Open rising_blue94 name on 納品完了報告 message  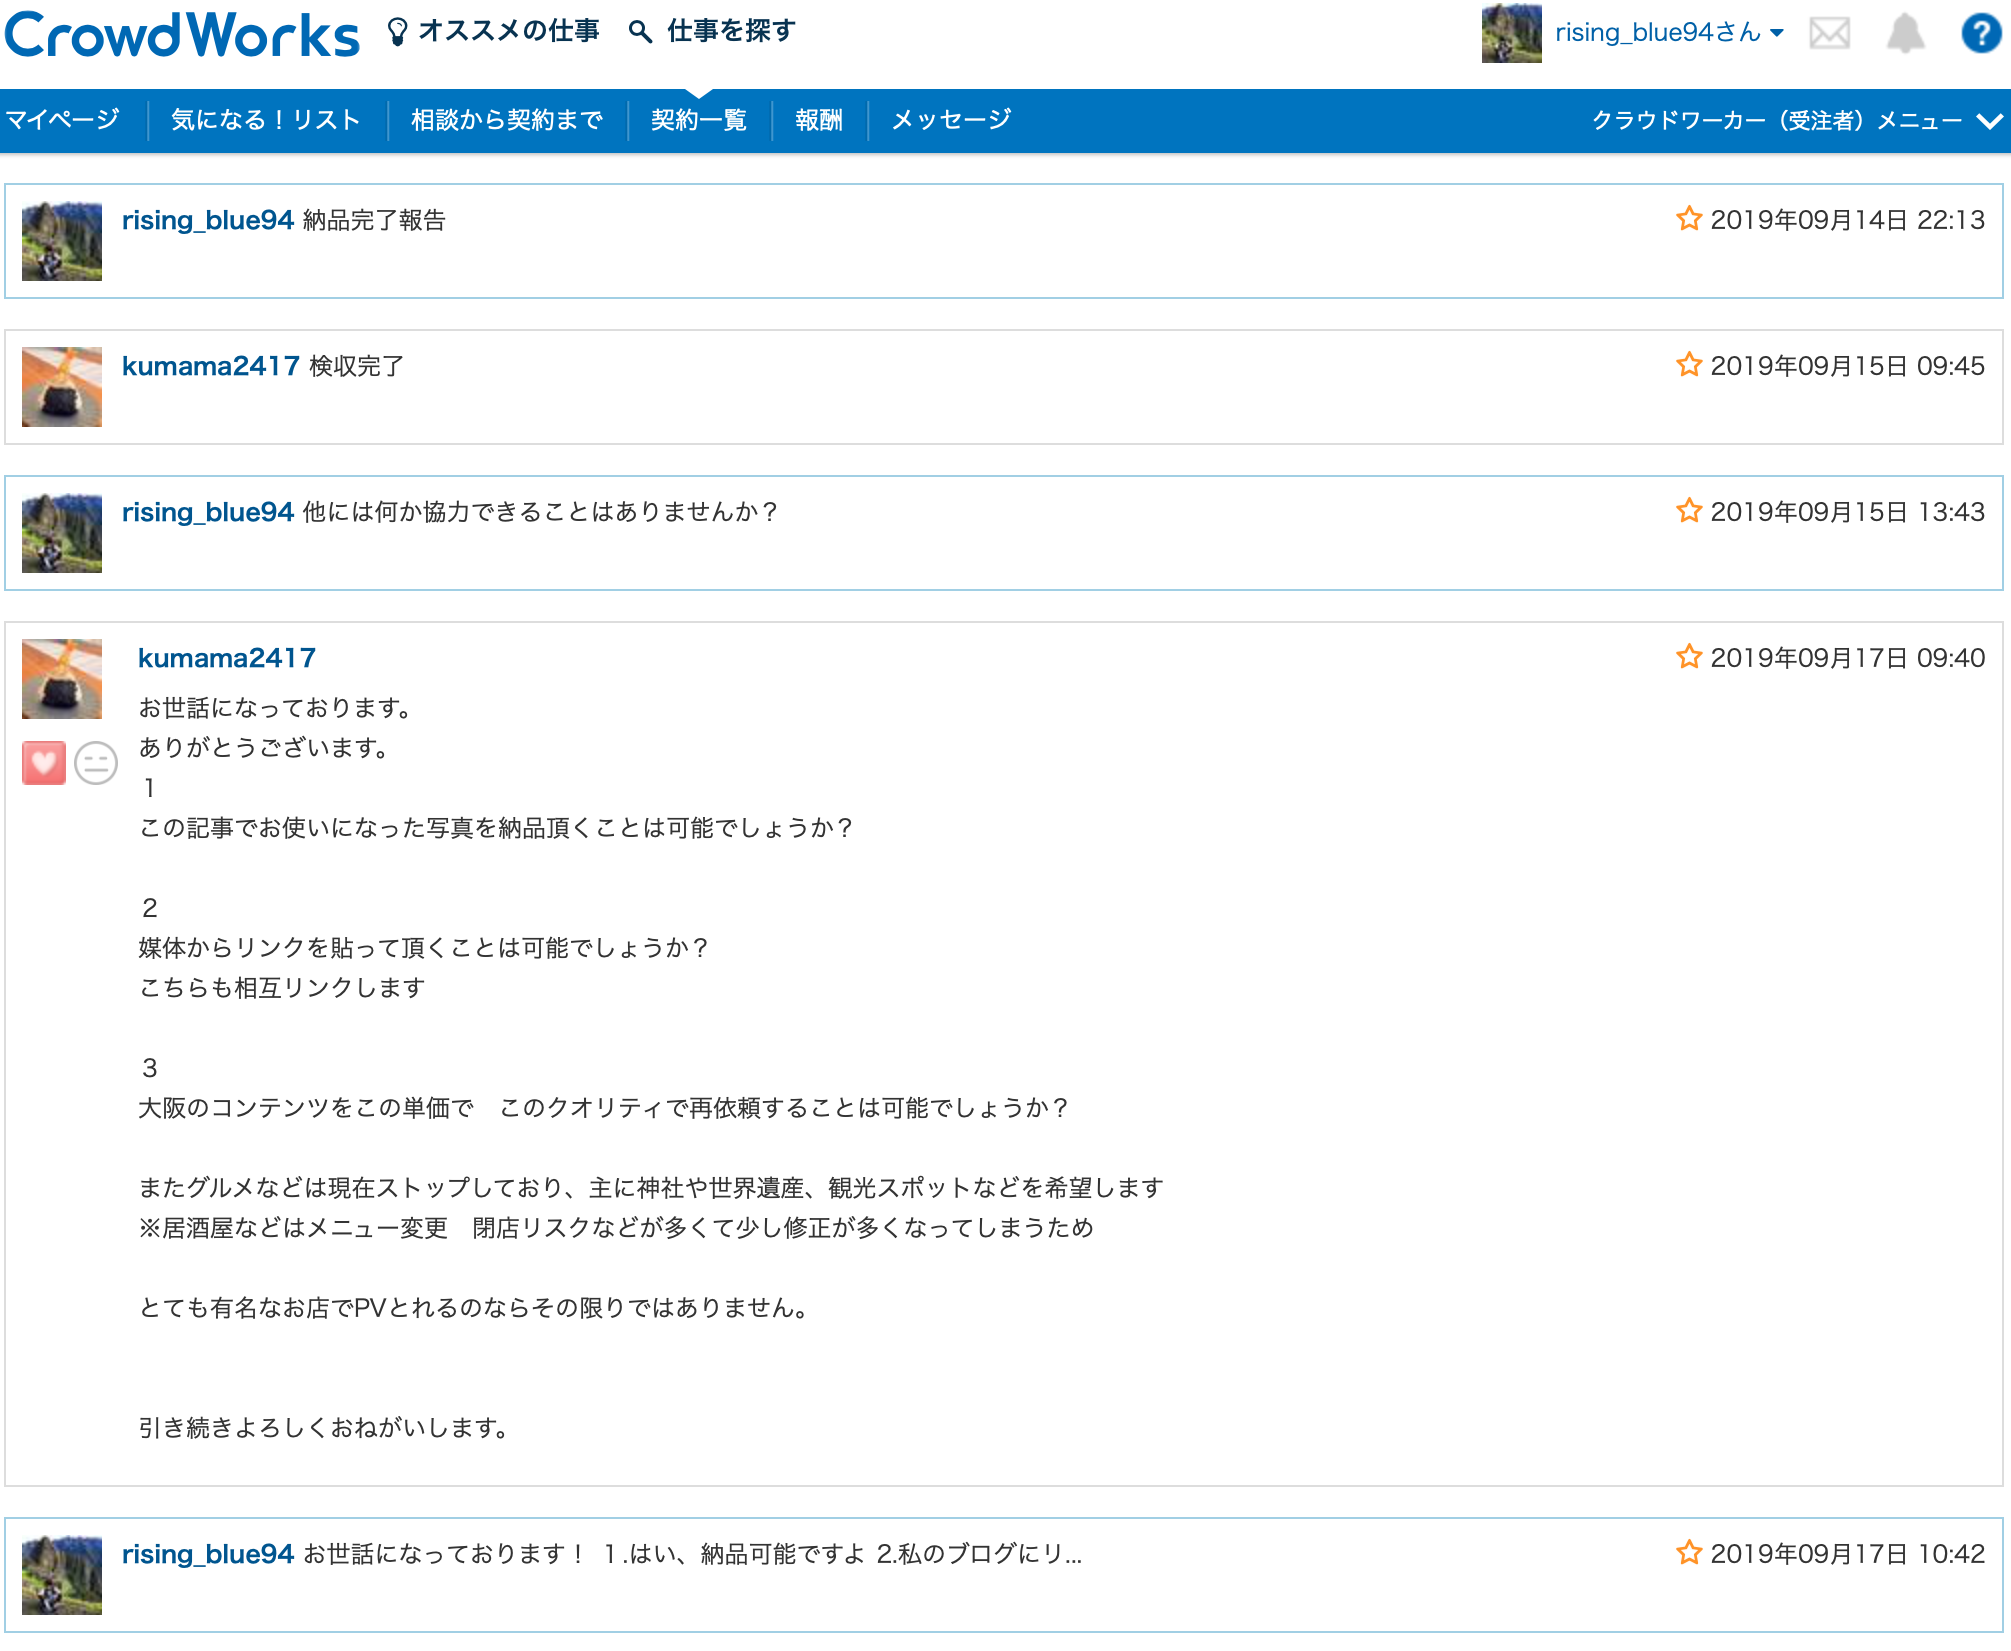pos(208,220)
